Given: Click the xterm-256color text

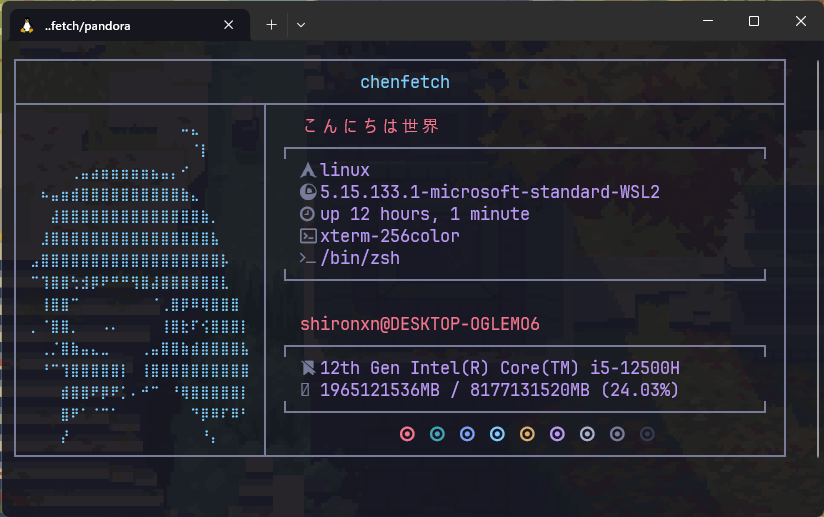Looking at the screenshot, I should [x=390, y=236].
